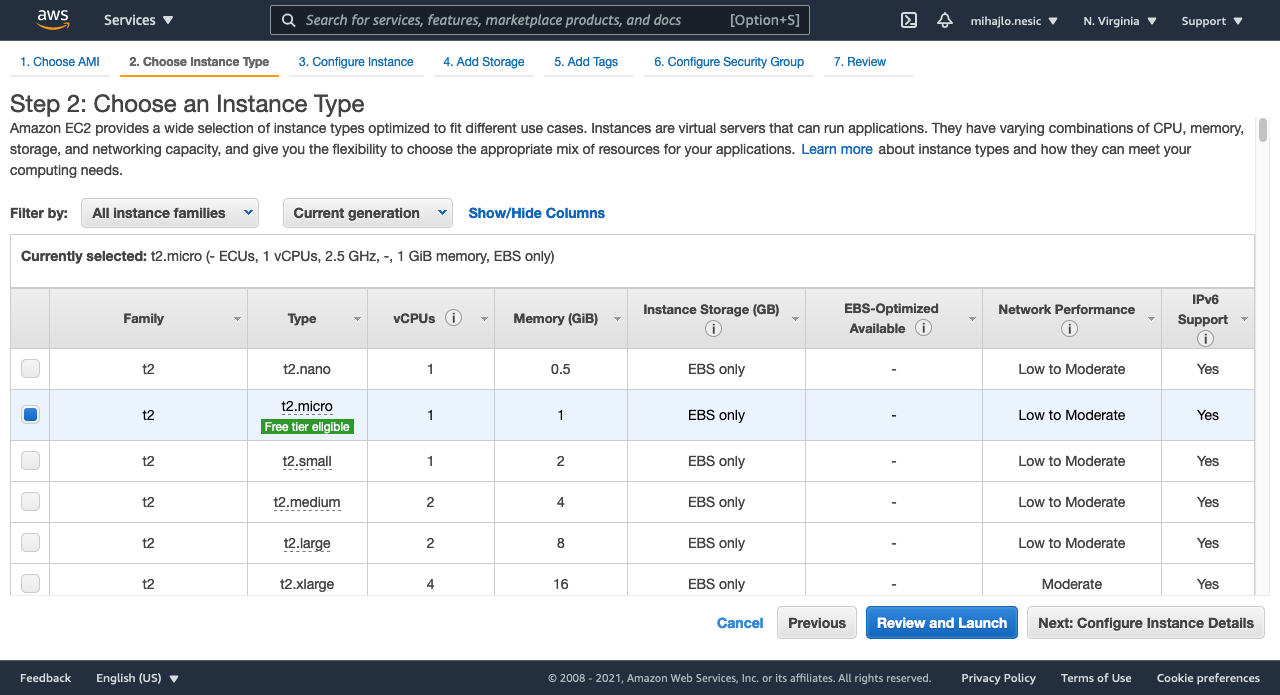
Task: Click the t2.small type name
Action: click(x=307, y=461)
